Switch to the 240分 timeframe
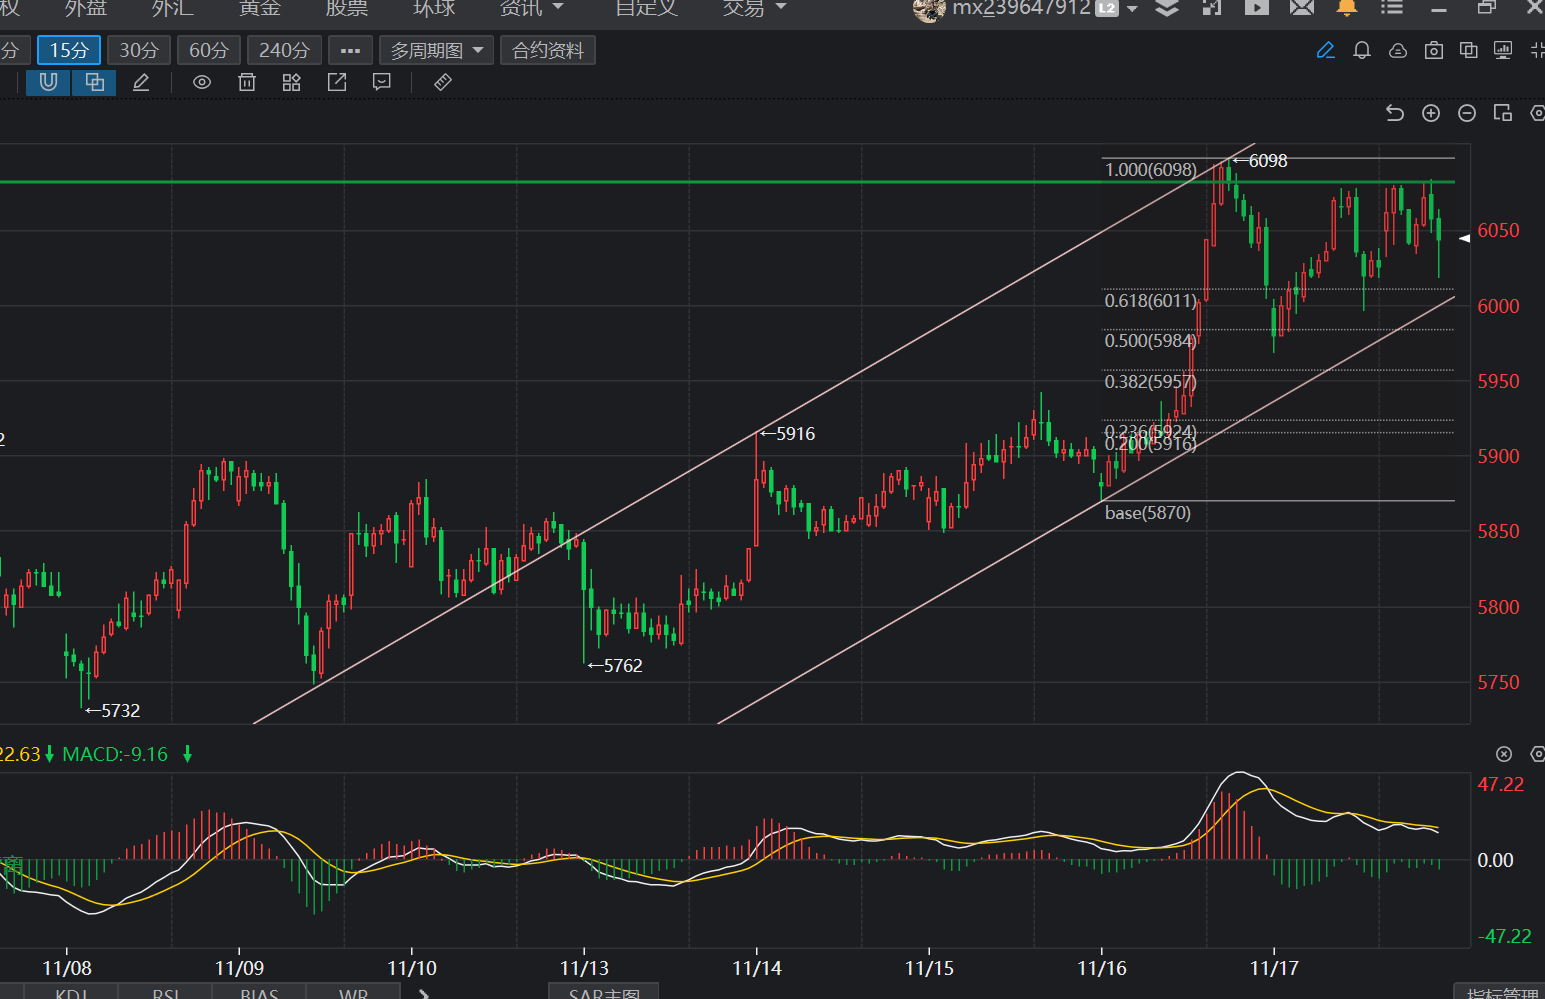 pyautogui.click(x=284, y=50)
